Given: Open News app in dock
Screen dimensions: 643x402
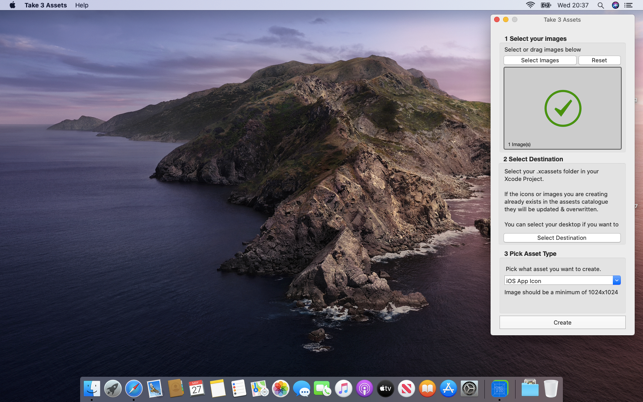Looking at the screenshot, I should pos(406,388).
